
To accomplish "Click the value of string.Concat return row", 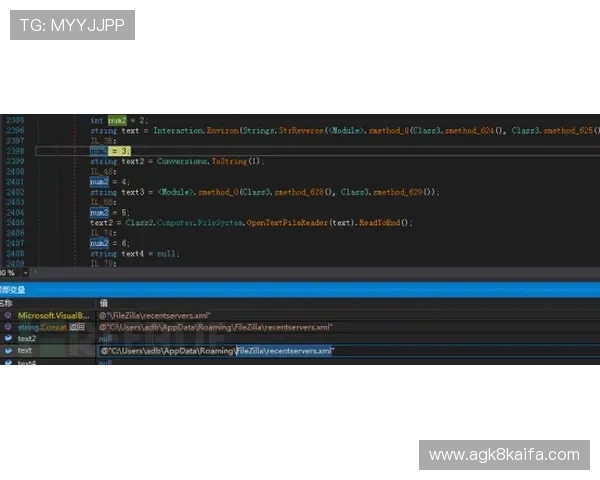I will 215,327.
